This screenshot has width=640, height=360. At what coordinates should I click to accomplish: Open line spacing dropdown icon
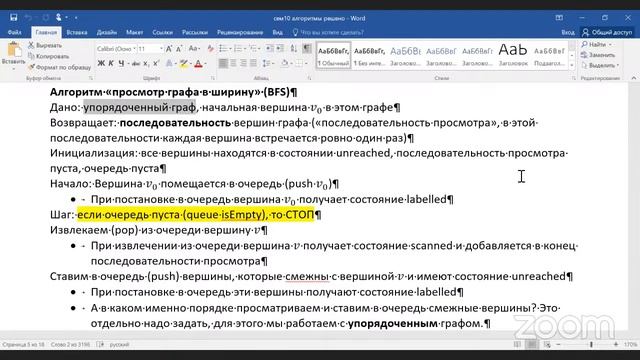pyautogui.click(x=268, y=63)
